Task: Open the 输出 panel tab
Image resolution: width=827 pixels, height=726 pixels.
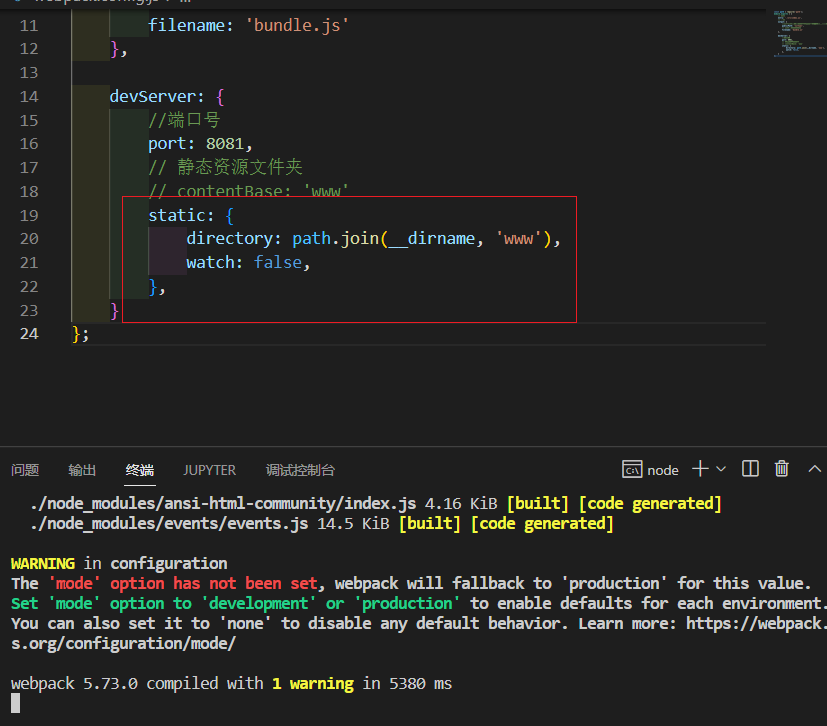Action: (x=82, y=470)
